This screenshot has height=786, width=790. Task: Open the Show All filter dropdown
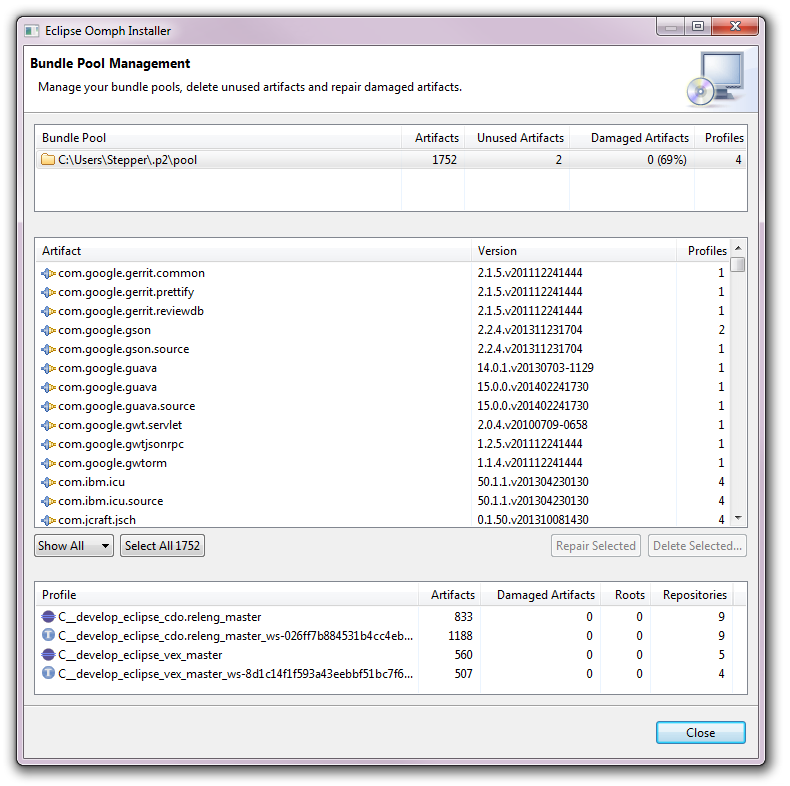click(x=74, y=546)
